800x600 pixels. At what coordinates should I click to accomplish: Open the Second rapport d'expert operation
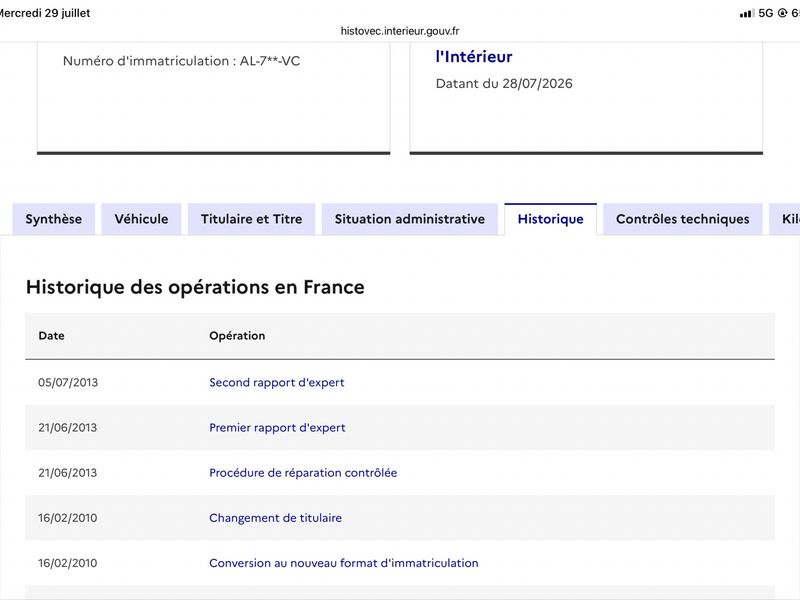pyautogui.click(x=277, y=382)
